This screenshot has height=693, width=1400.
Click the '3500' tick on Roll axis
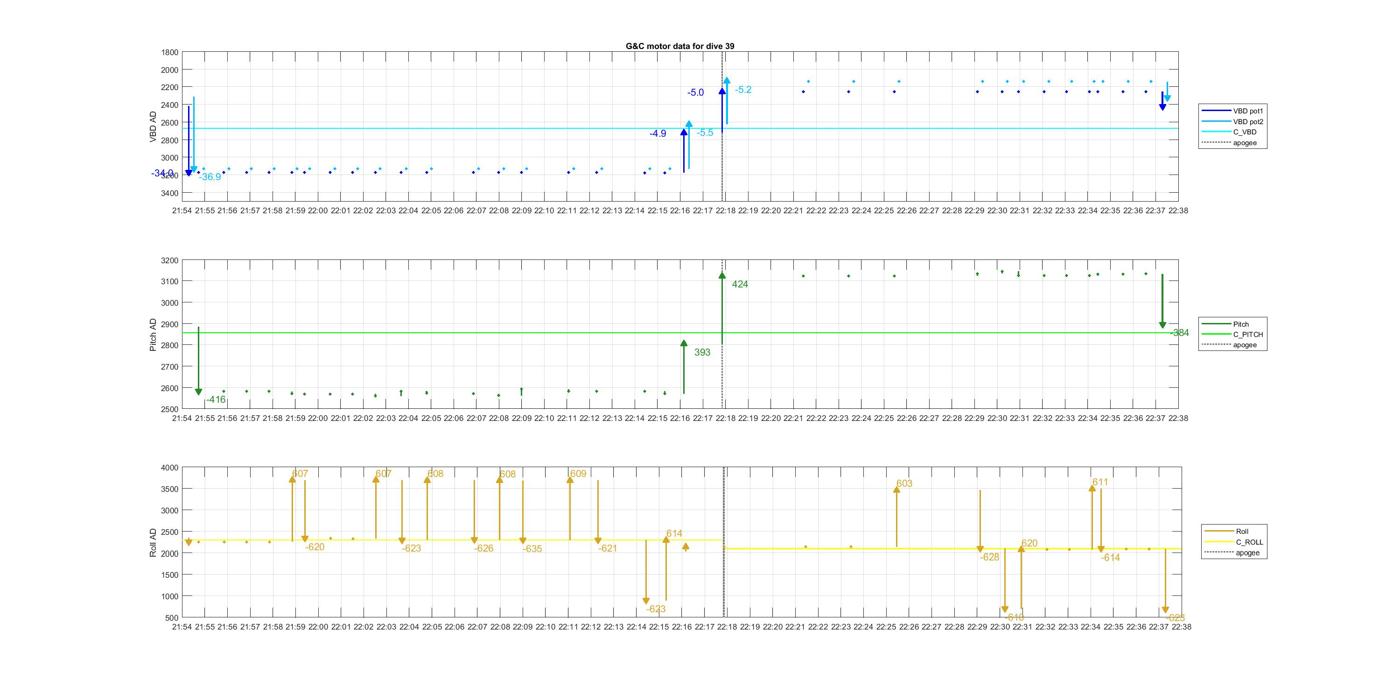(169, 489)
